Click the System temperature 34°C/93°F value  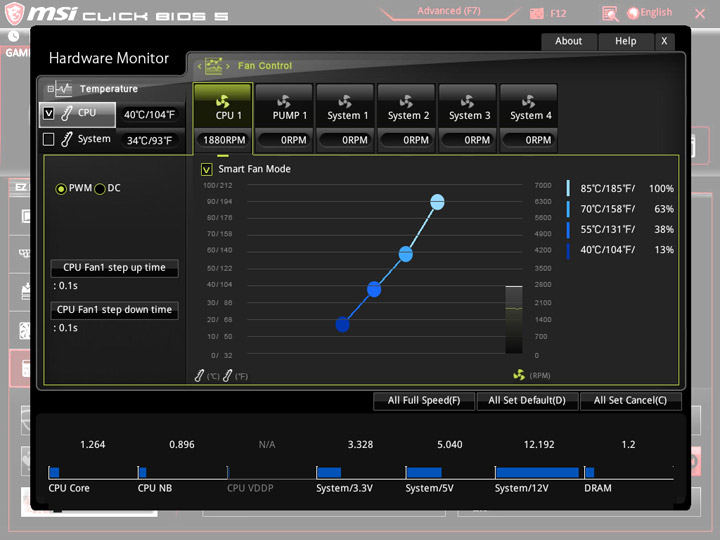click(149, 141)
